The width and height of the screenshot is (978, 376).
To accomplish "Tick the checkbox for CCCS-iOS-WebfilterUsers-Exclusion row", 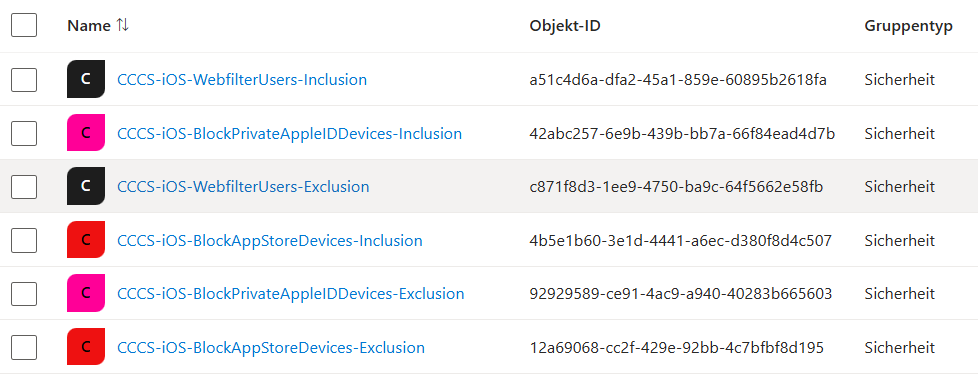I will tap(24, 186).
